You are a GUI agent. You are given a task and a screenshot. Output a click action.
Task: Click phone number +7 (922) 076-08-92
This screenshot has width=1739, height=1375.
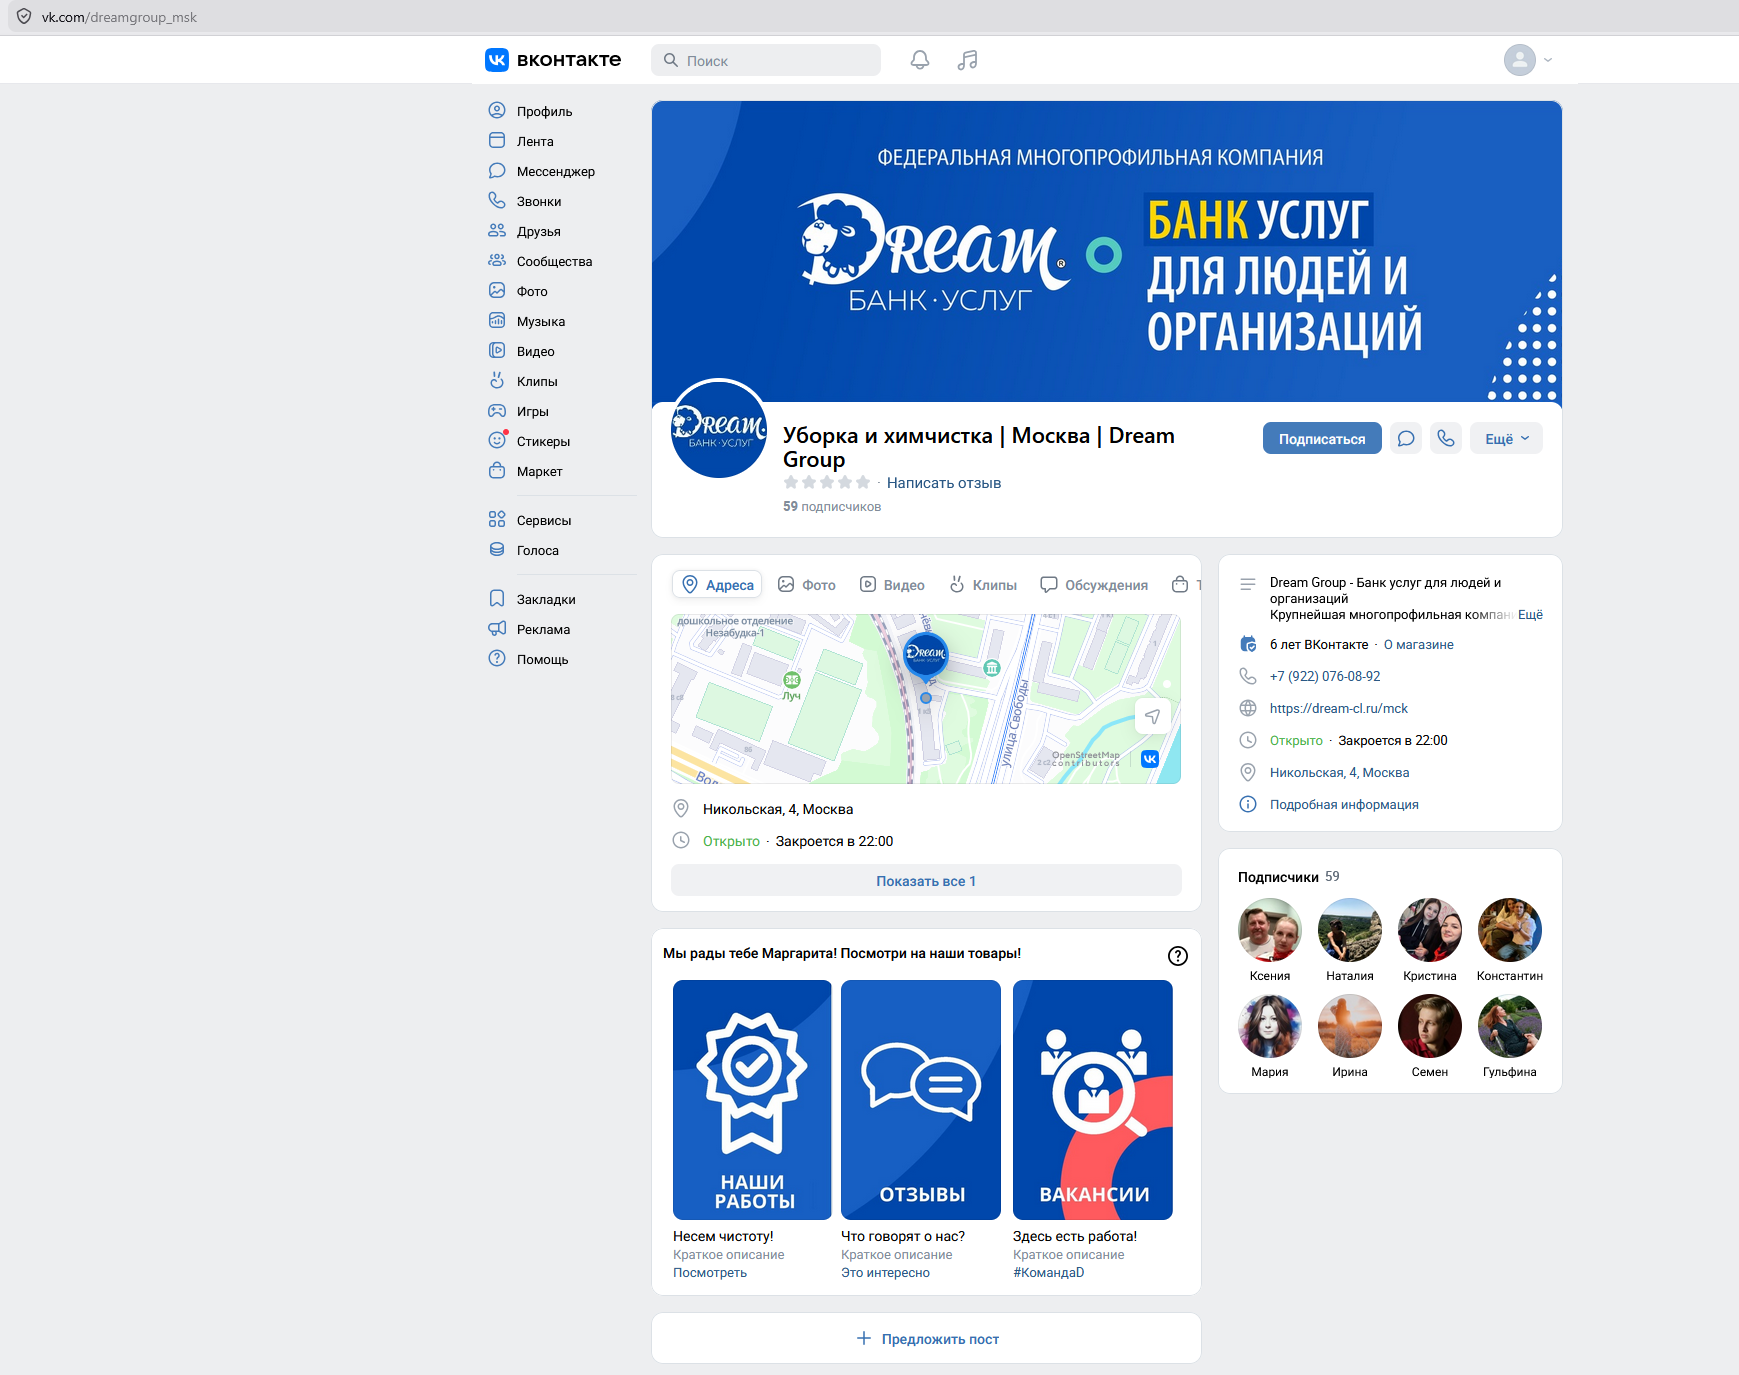tap(1325, 676)
